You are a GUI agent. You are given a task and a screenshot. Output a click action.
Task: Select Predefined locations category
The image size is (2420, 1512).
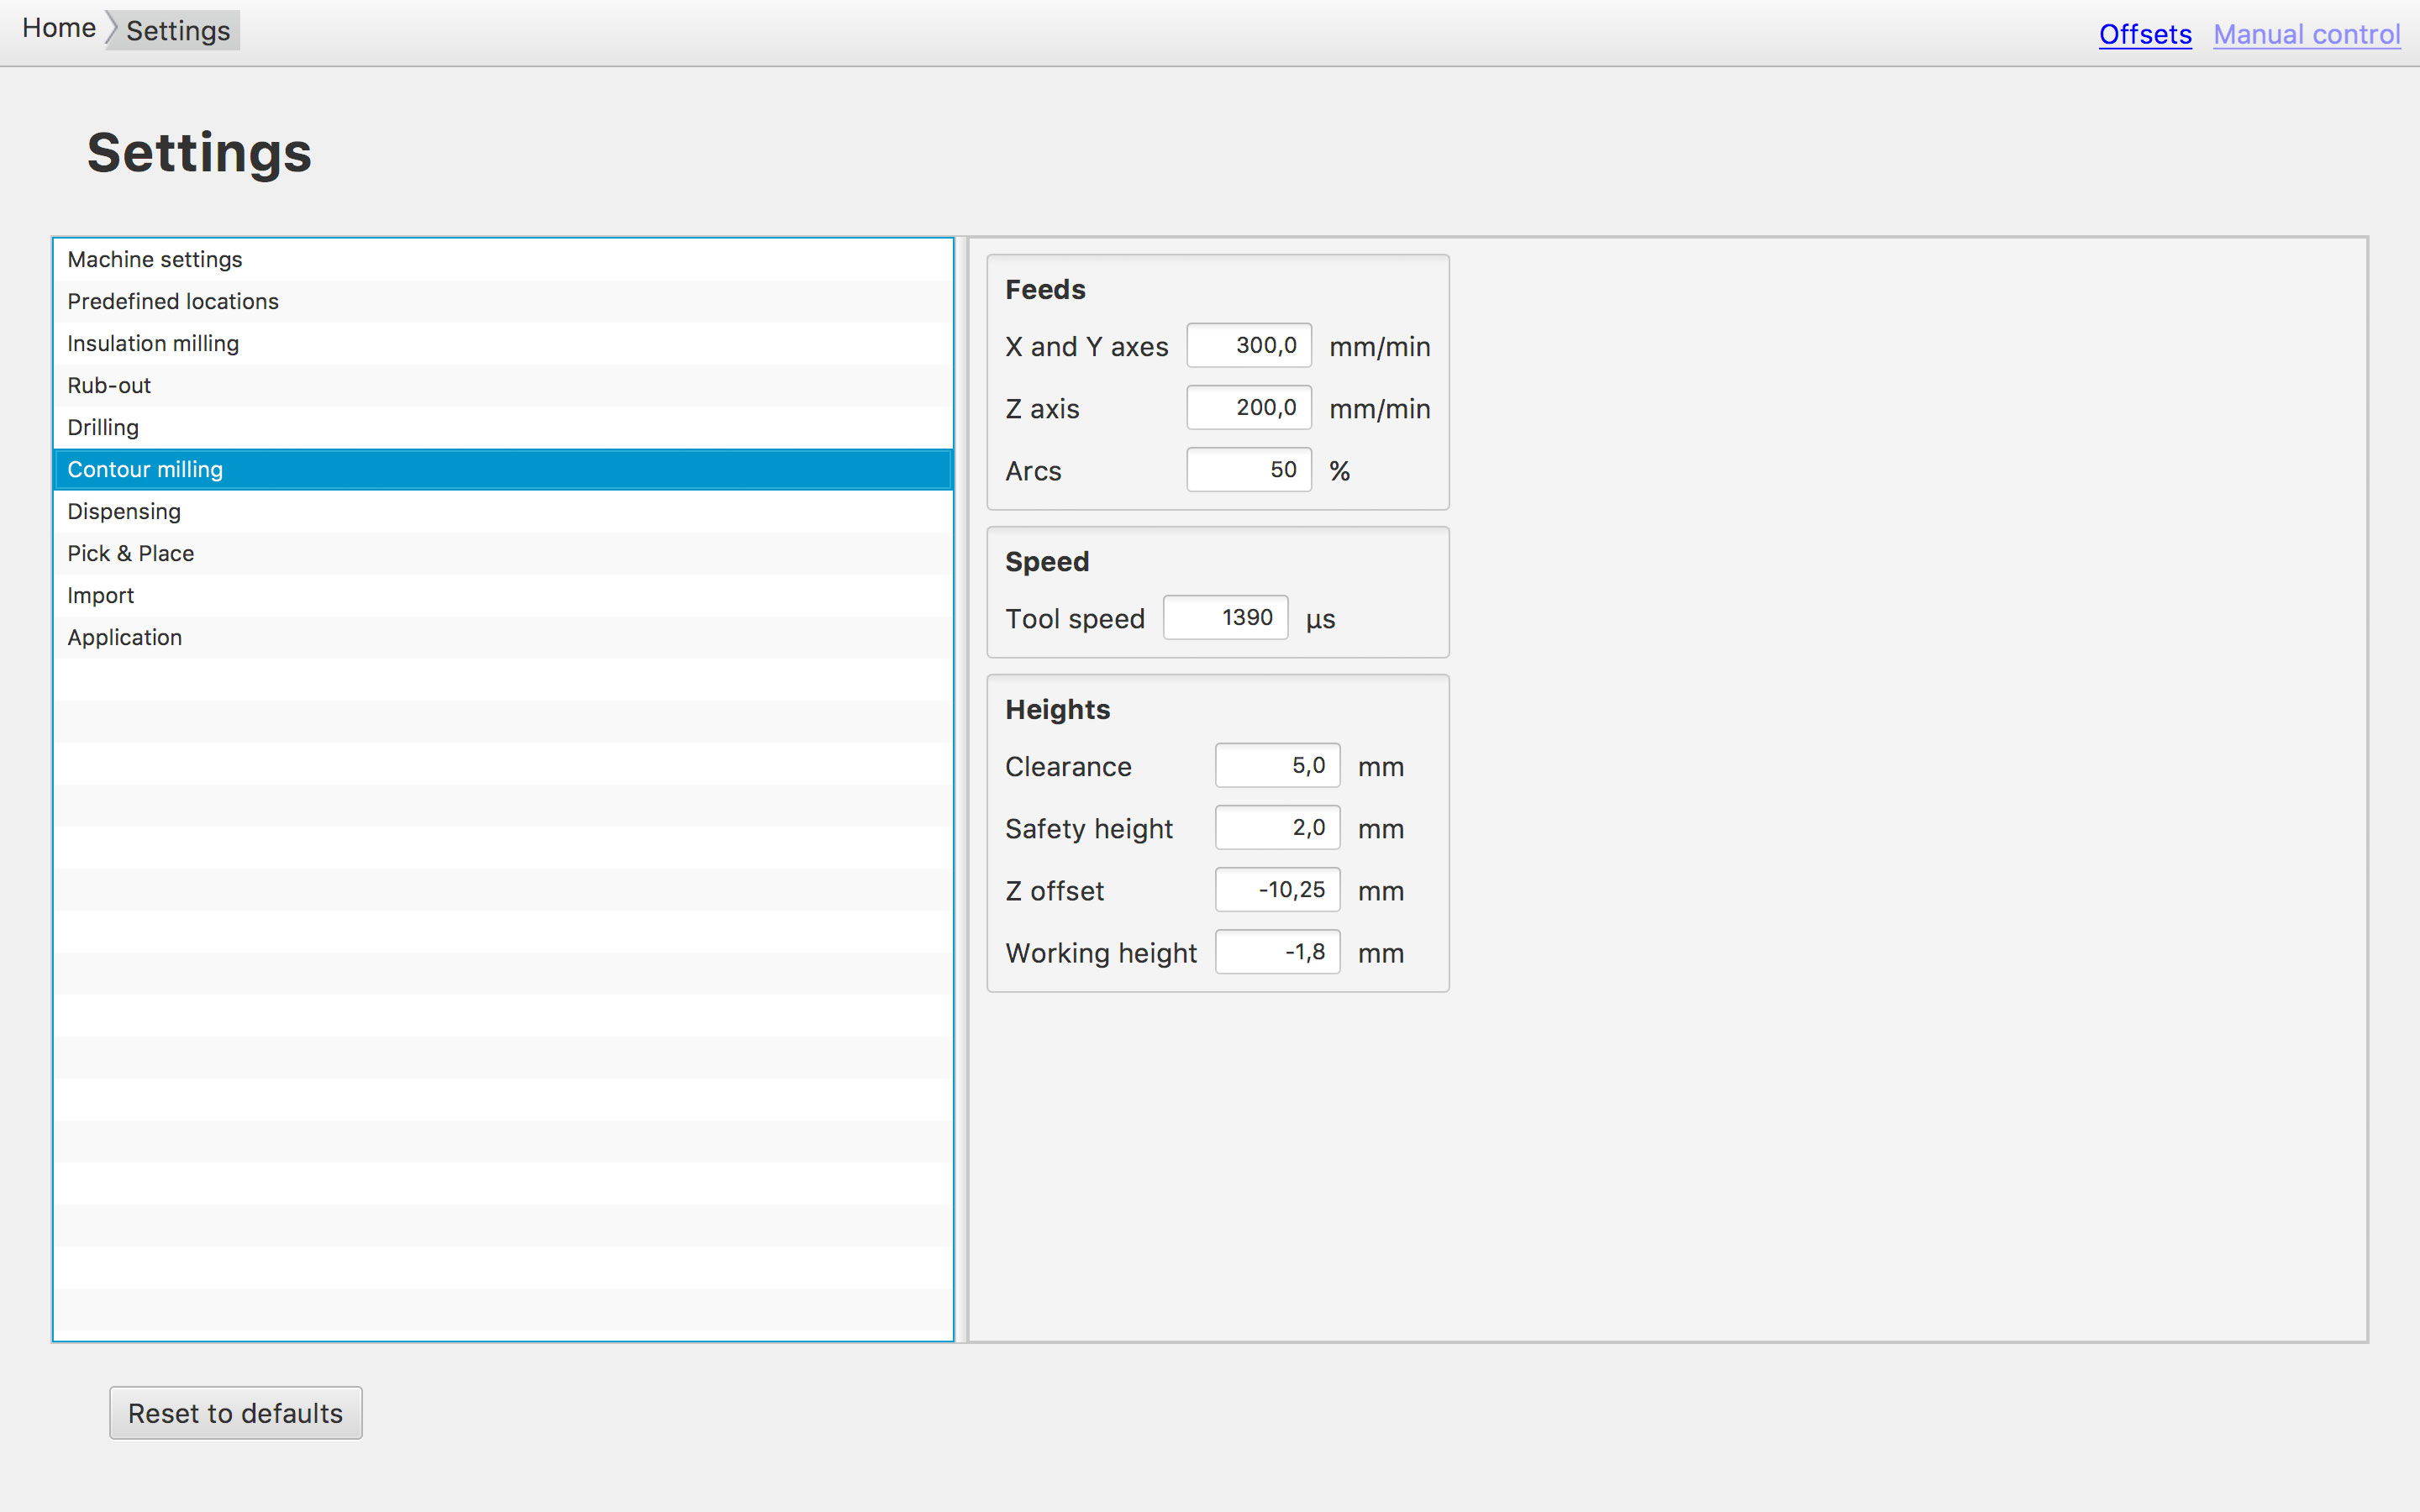click(x=503, y=302)
